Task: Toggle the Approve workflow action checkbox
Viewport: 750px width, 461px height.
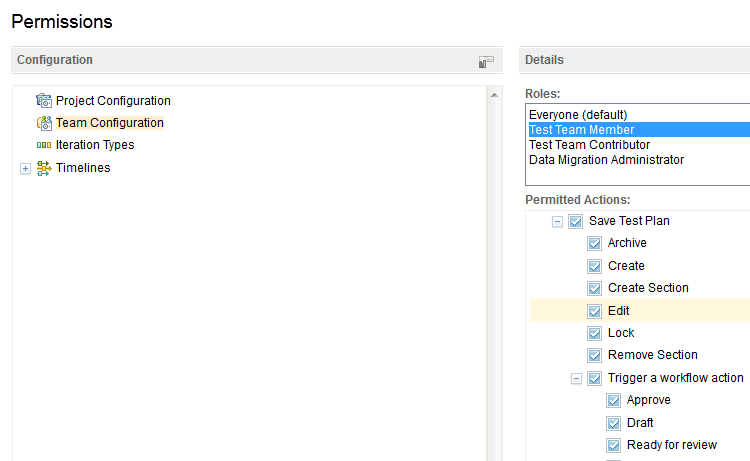Action: pos(614,401)
